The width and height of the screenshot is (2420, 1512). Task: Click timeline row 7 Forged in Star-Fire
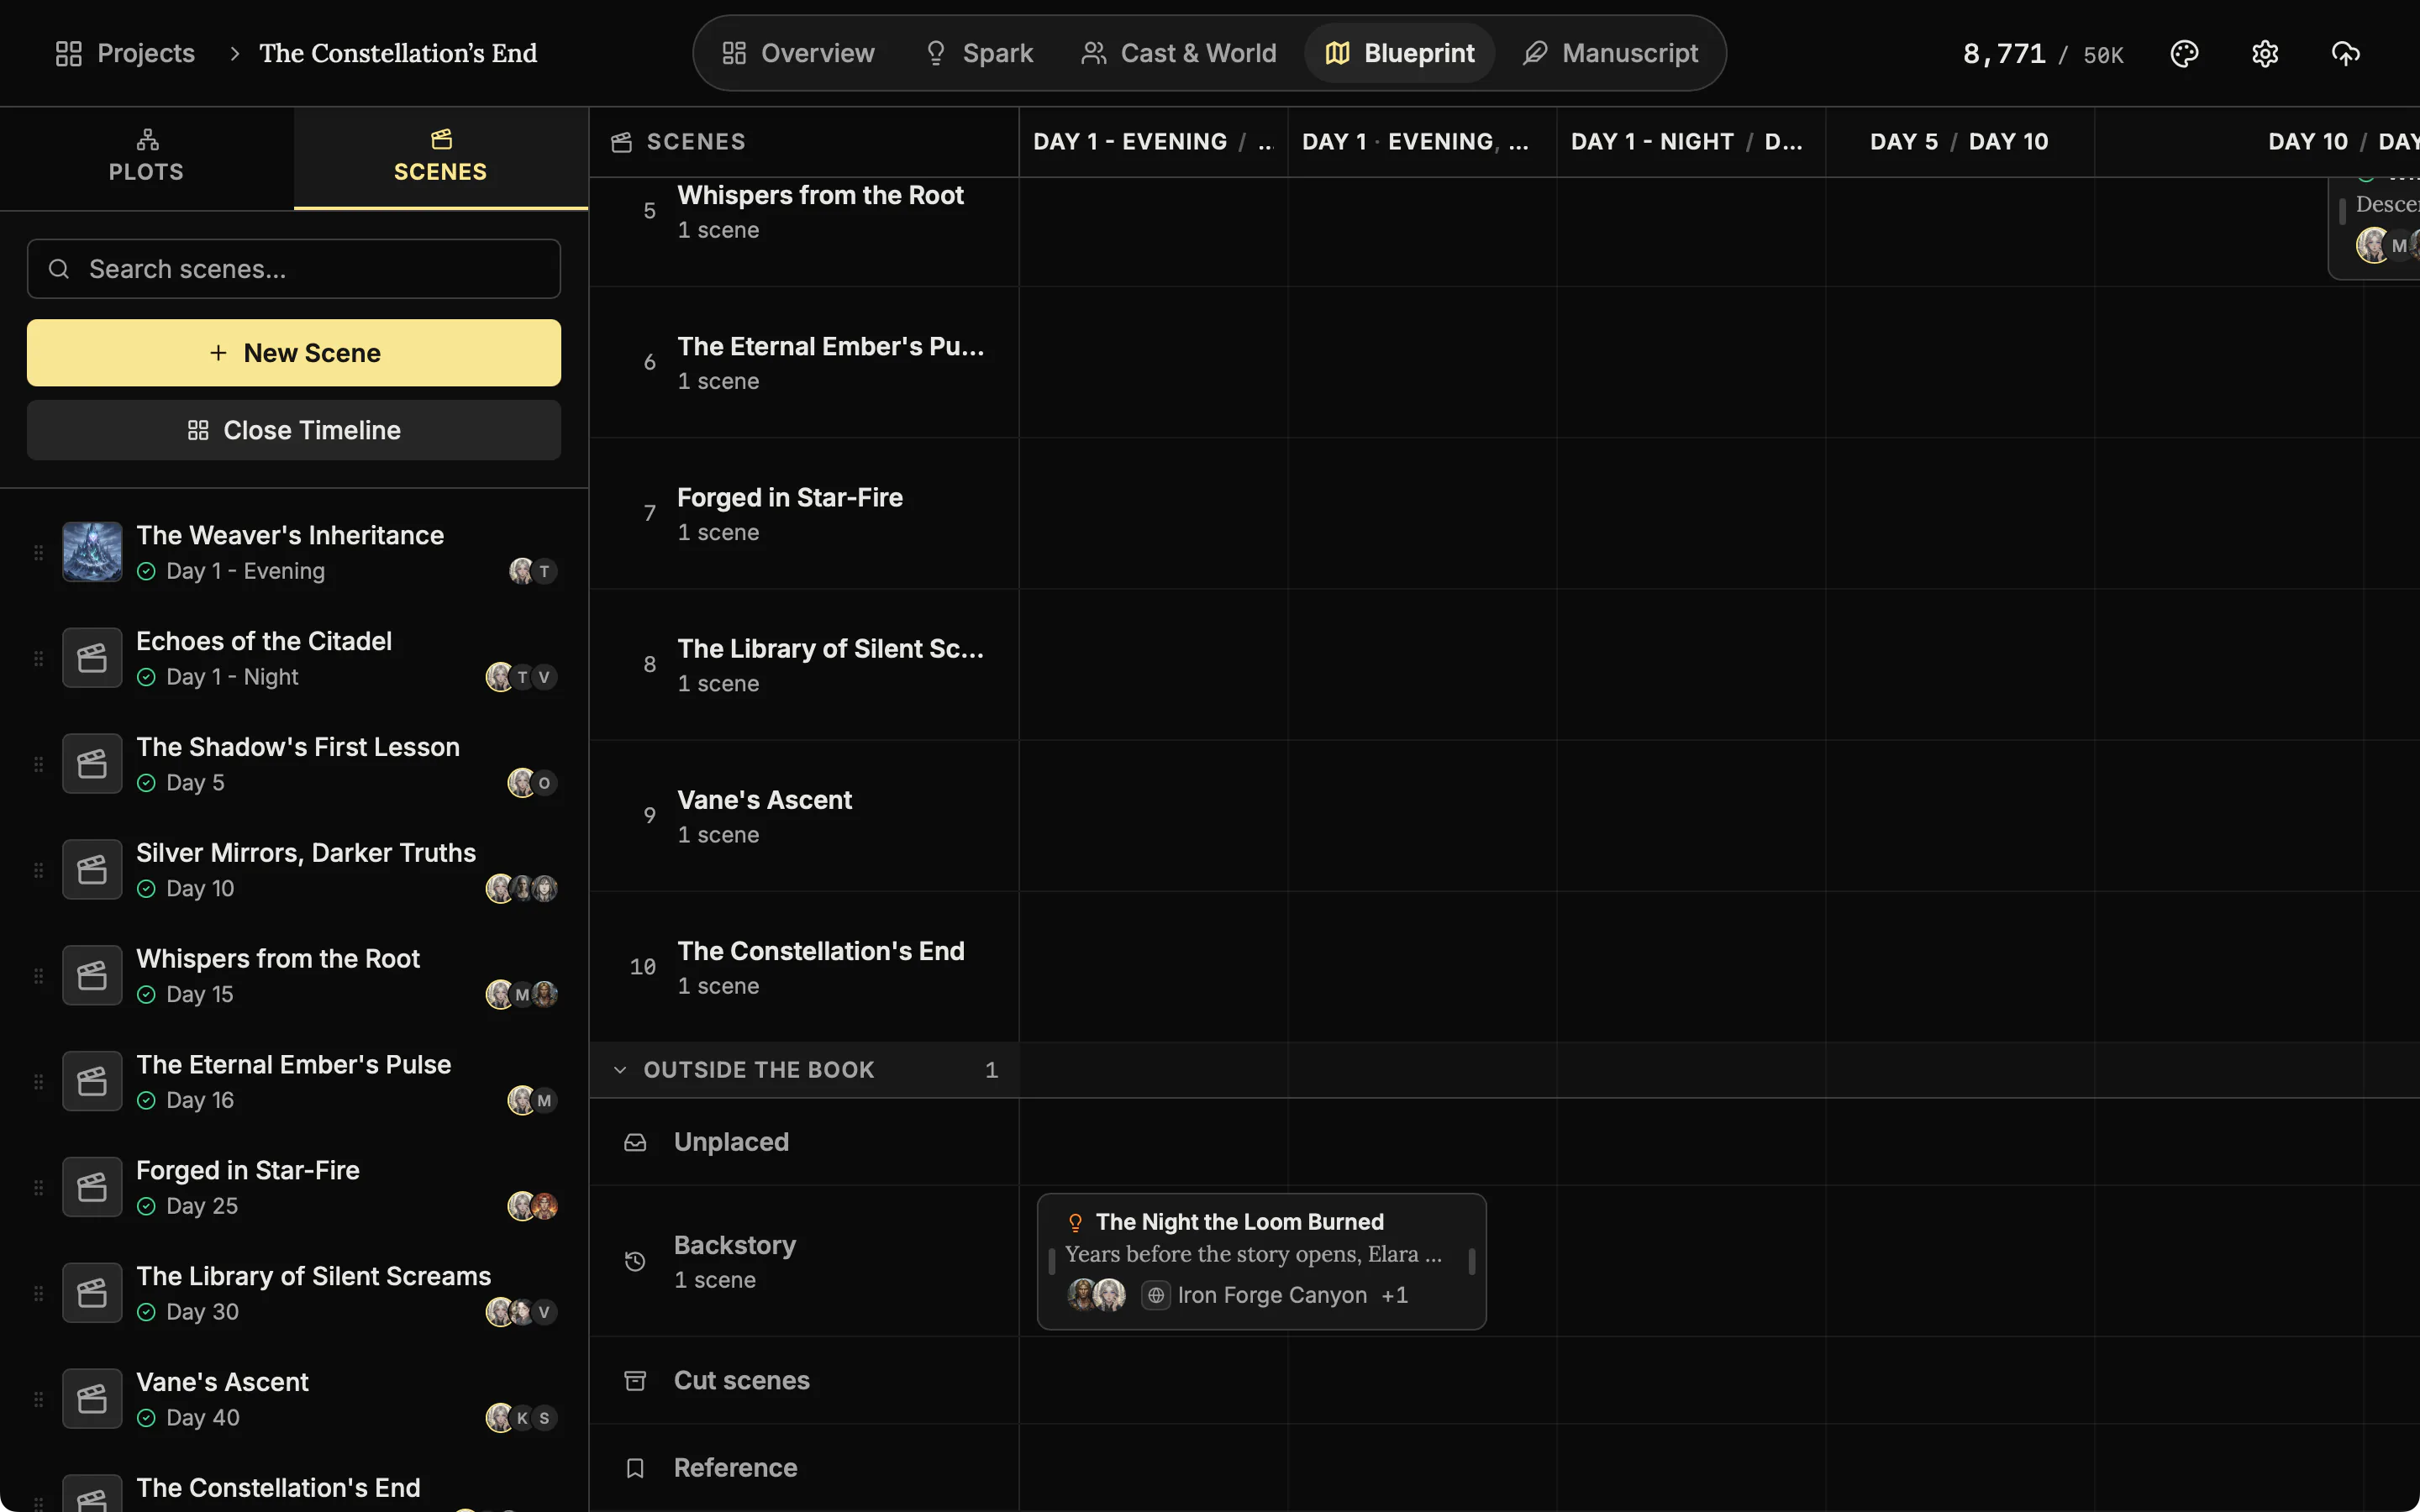(804, 514)
